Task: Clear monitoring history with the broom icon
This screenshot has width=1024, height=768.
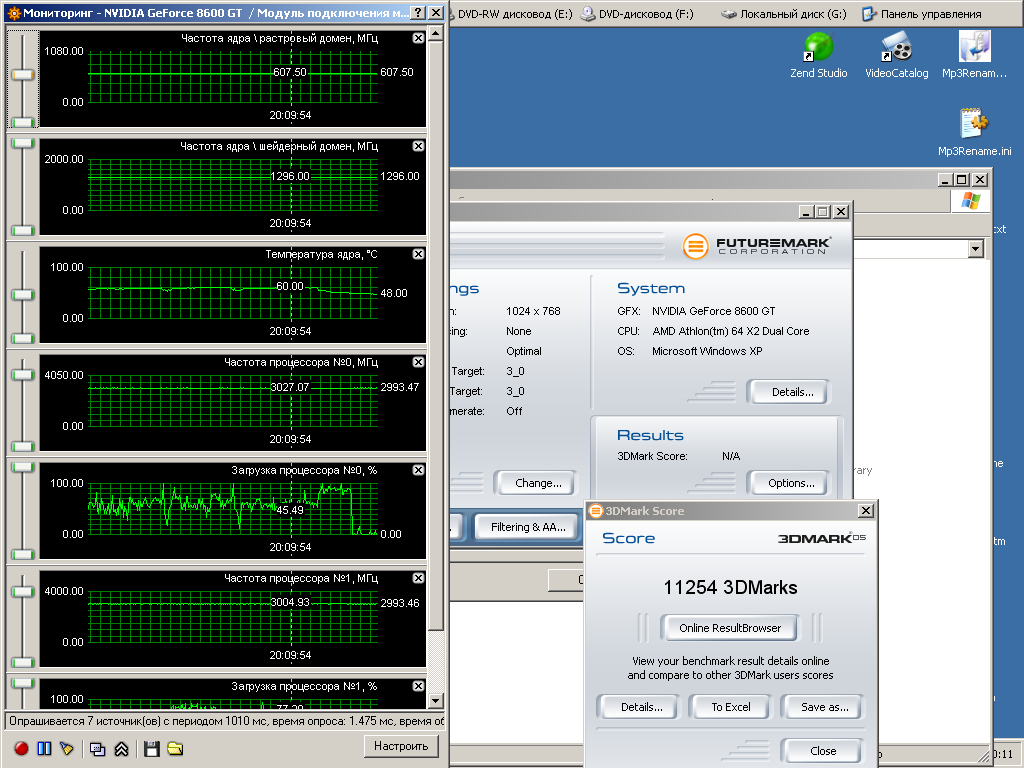Action: tap(67, 748)
